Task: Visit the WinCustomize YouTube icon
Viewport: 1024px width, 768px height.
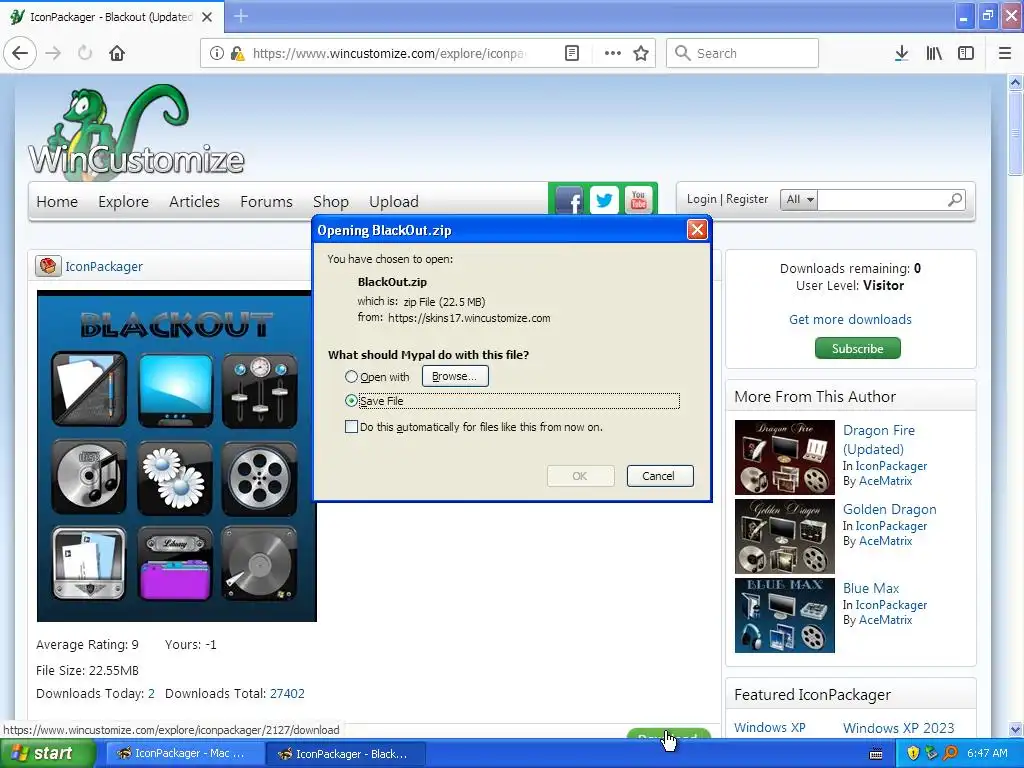Action: tap(639, 200)
